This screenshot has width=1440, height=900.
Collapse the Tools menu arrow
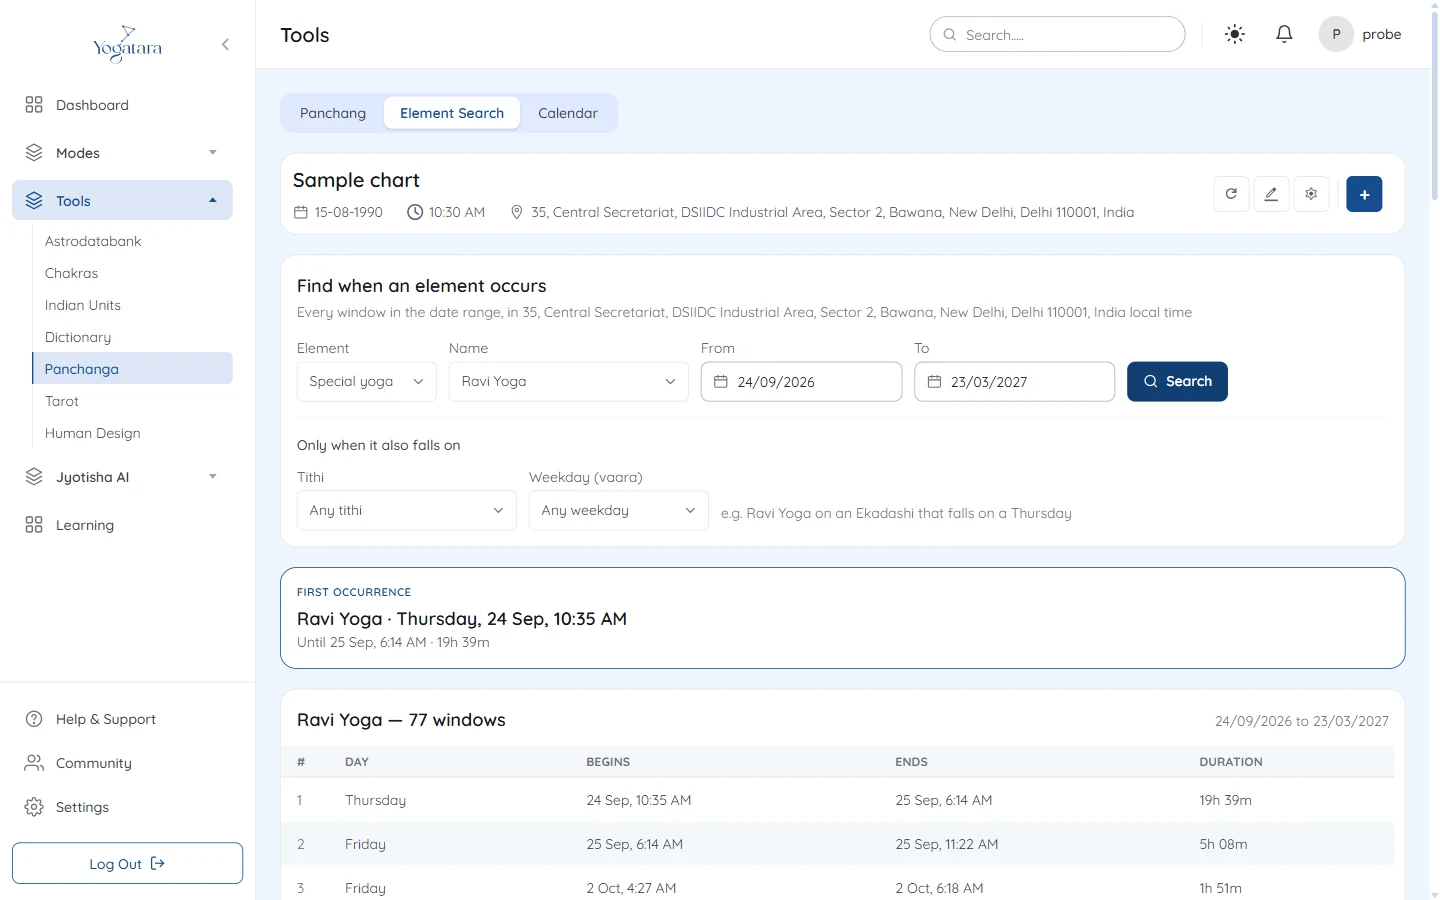[213, 201]
